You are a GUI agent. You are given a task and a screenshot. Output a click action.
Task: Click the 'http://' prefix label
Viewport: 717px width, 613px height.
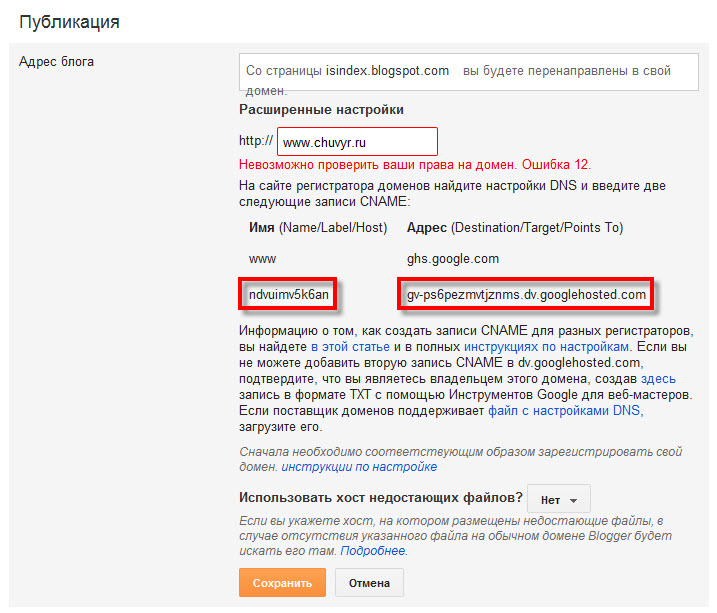(256, 140)
